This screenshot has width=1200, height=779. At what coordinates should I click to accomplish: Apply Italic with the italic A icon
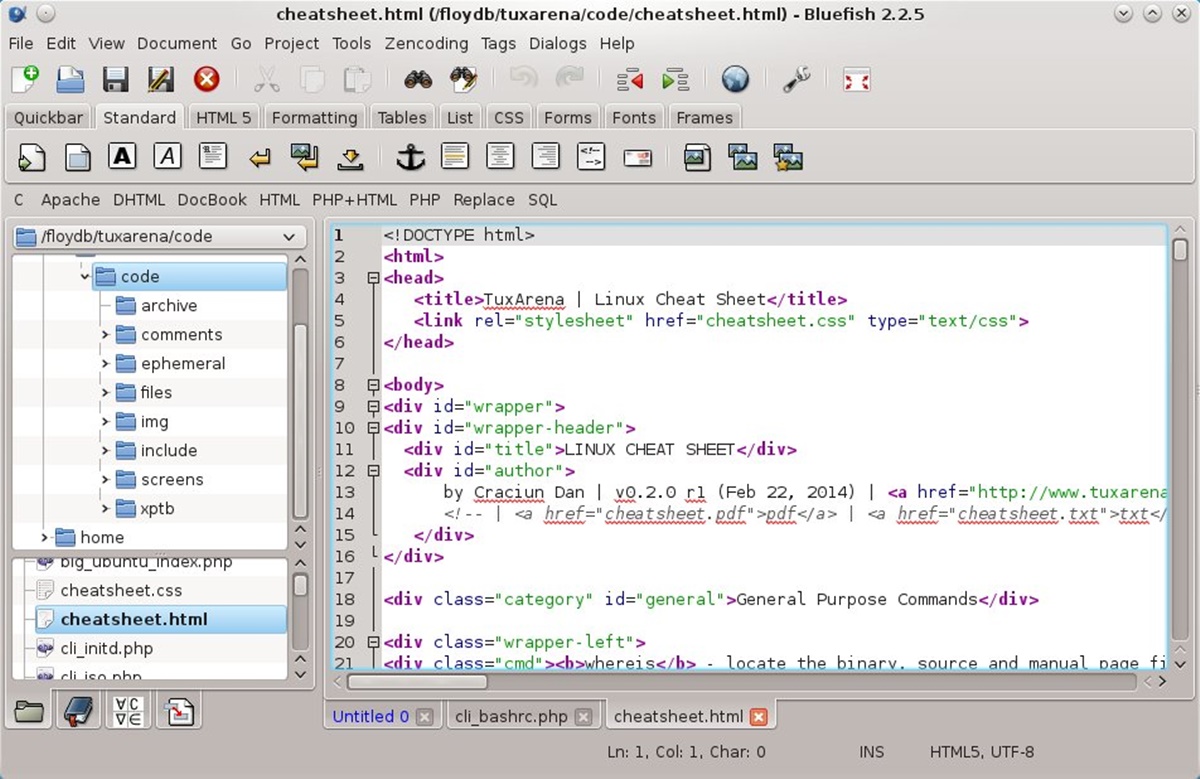167,157
